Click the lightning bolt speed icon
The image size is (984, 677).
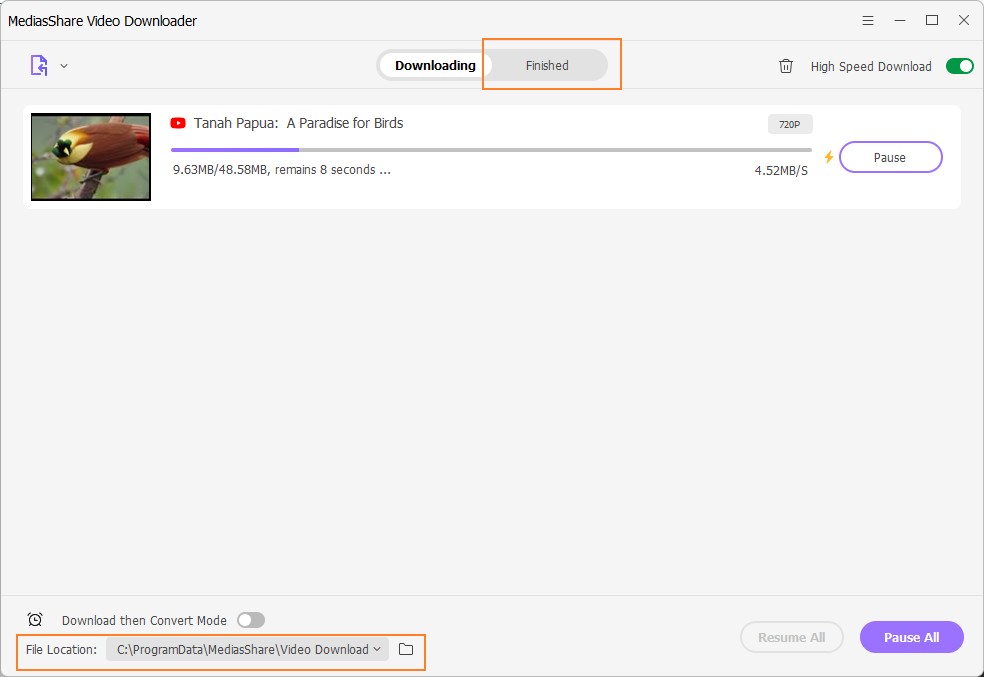tap(828, 157)
